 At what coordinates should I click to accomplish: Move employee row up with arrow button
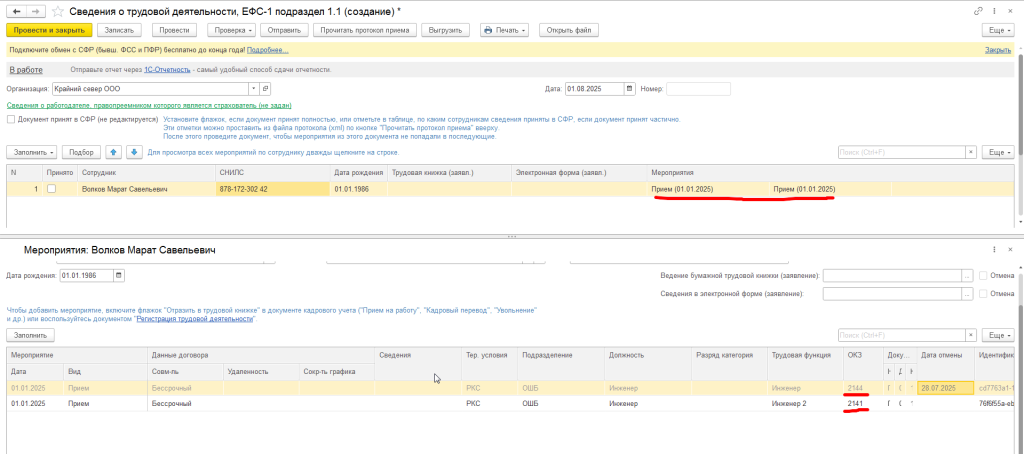point(114,152)
